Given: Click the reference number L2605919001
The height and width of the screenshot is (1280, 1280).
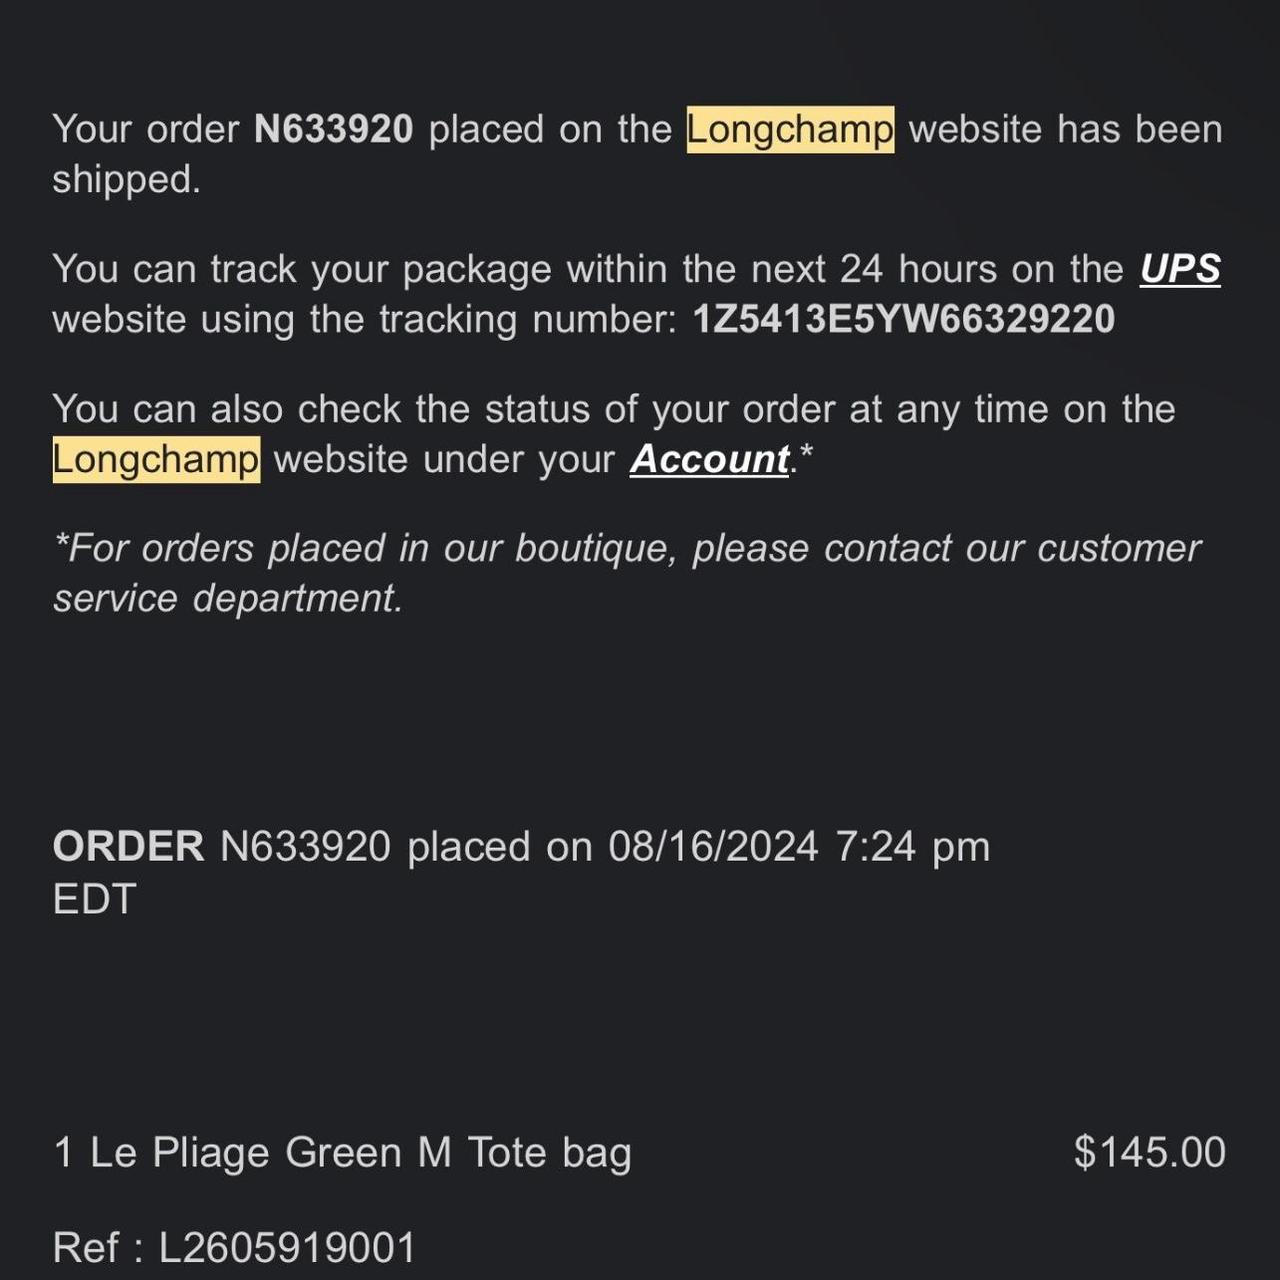Looking at the screenshot, I should coord(287,1248).
